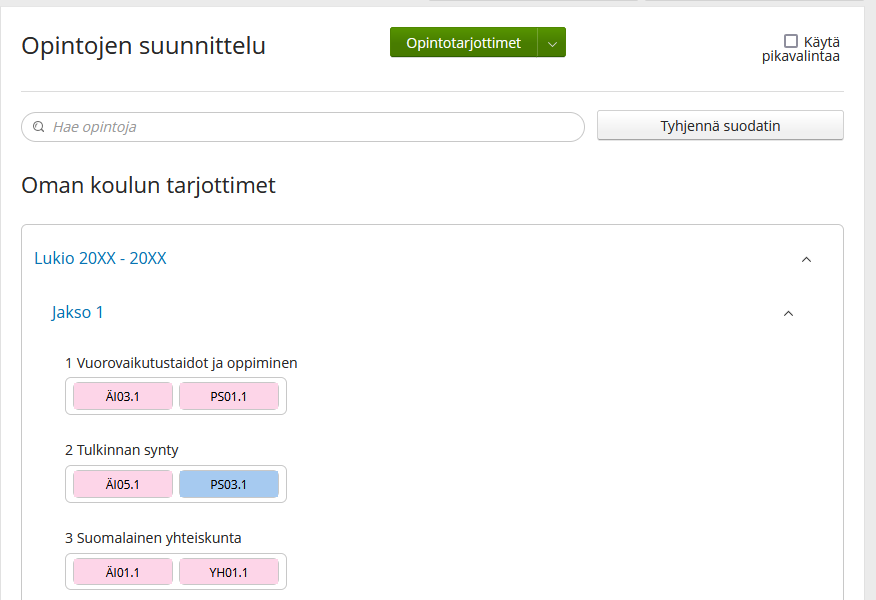Select the pink ÄI03.1 course tile
The image size is (876, 600).
pyautogui.click(x=123, y=397)
